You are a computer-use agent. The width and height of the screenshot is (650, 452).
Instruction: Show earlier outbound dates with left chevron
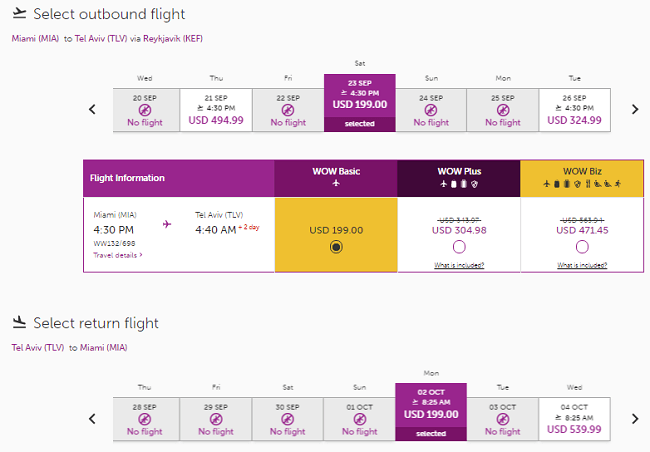pos(92,109)
